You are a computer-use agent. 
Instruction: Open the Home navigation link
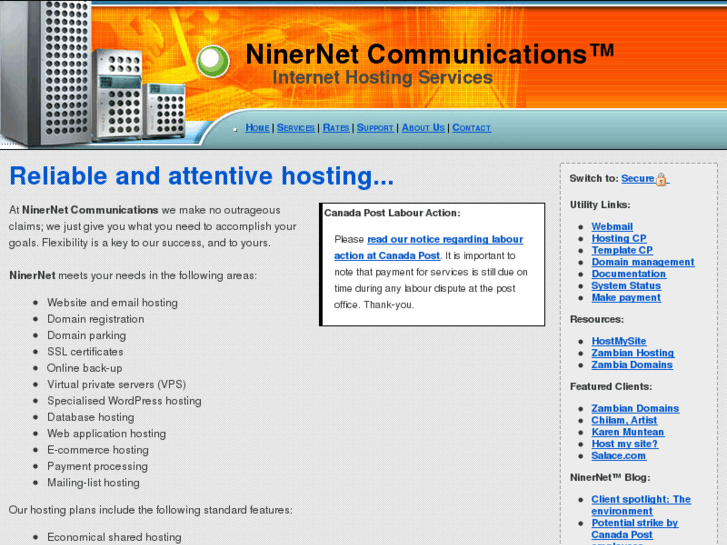[x=257, y=128]
